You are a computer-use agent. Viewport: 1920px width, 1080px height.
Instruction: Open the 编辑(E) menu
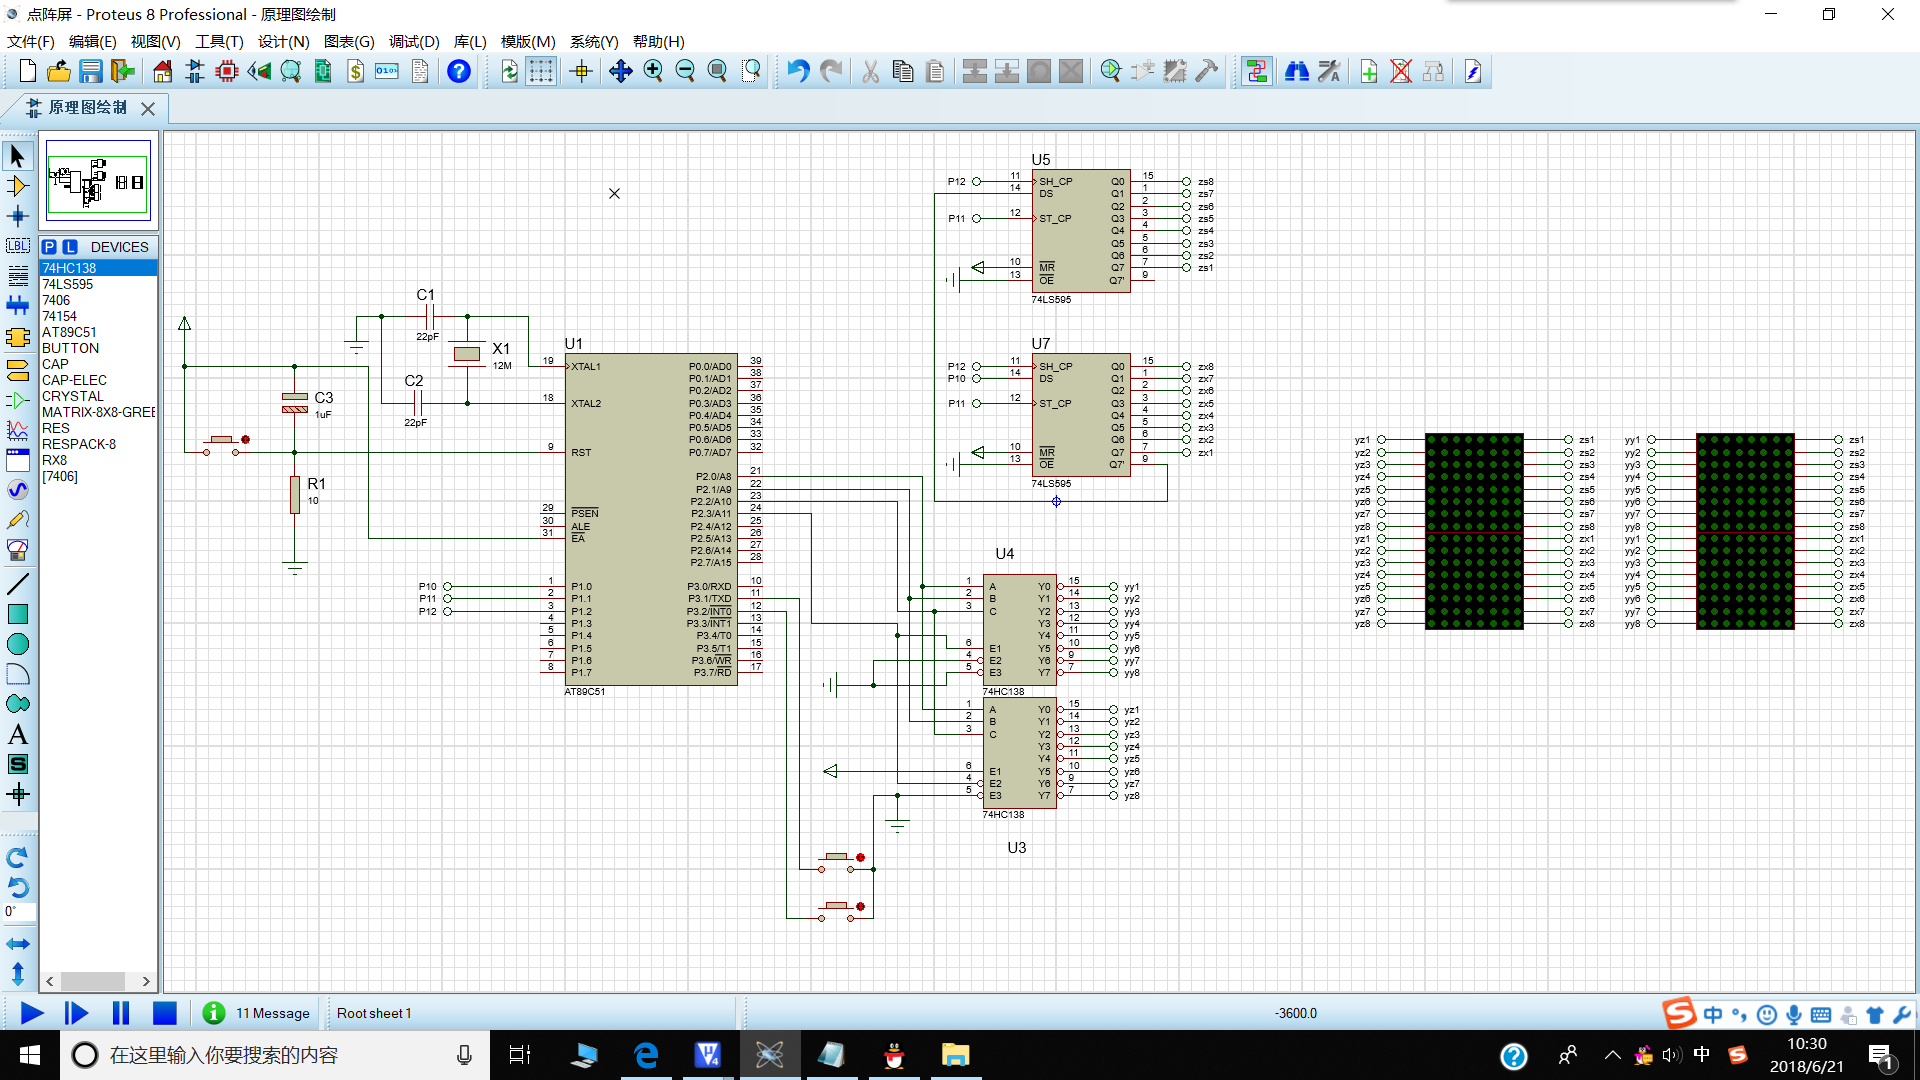93,41
